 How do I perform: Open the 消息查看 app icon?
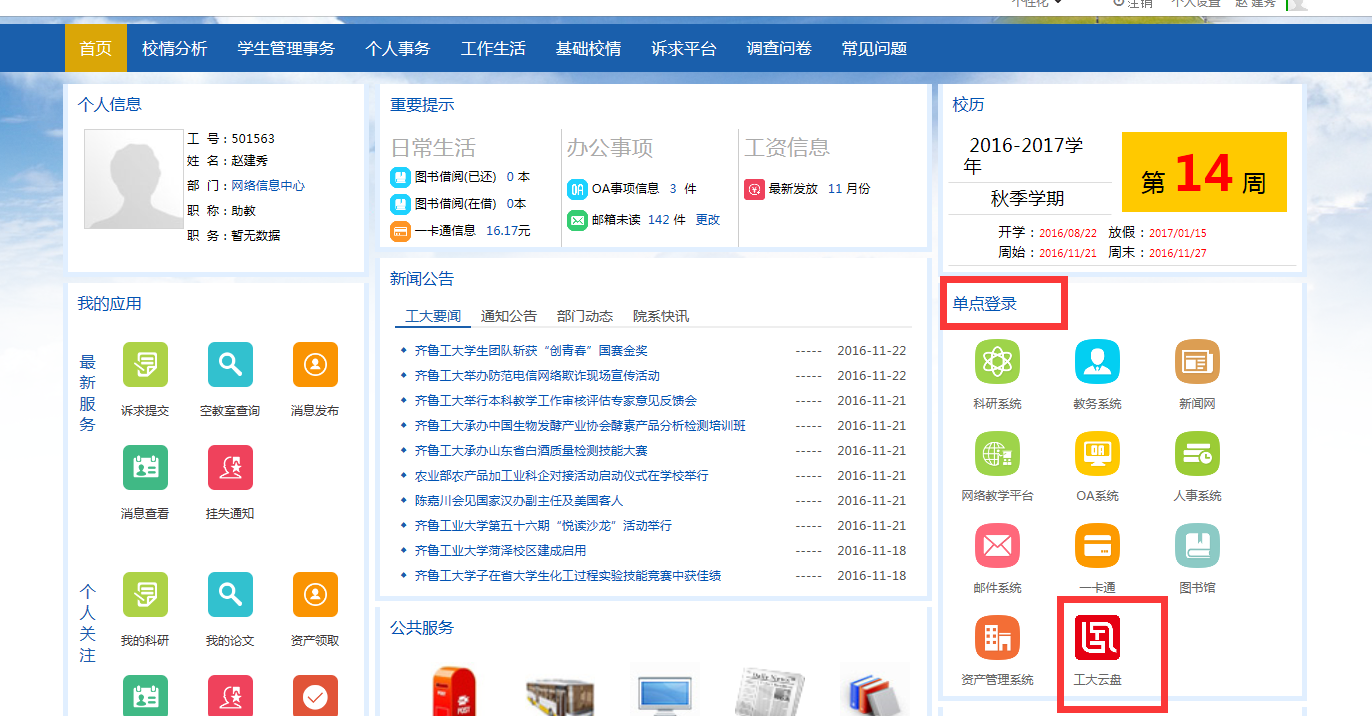tap(145, 467)
